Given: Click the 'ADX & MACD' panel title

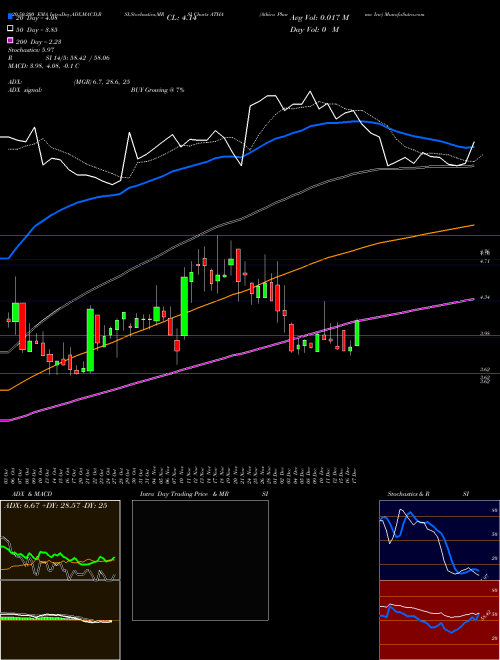Looking at the screenshot, I should click(x=32, y=494).
